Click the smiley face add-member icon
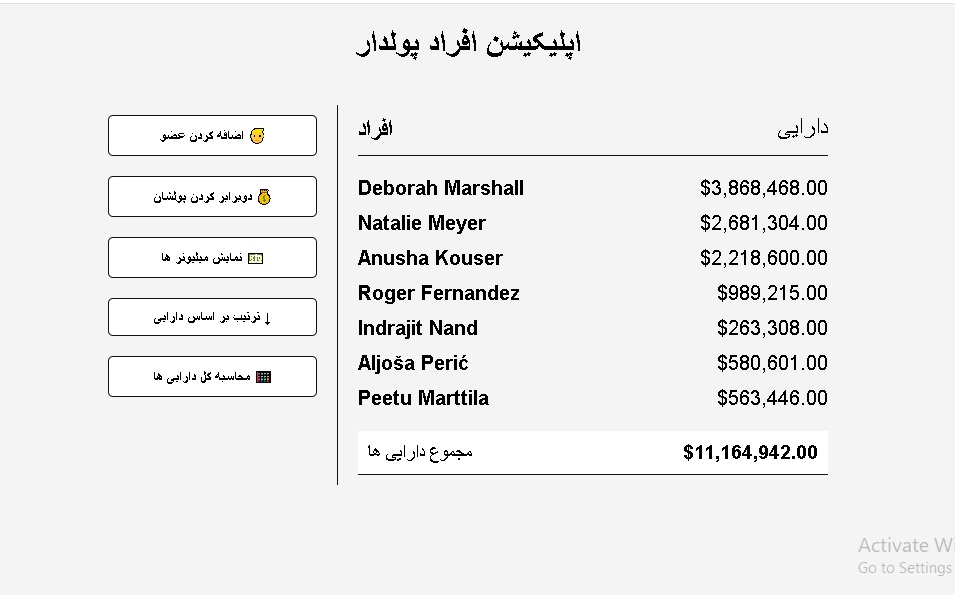 [x=257, y=136]
